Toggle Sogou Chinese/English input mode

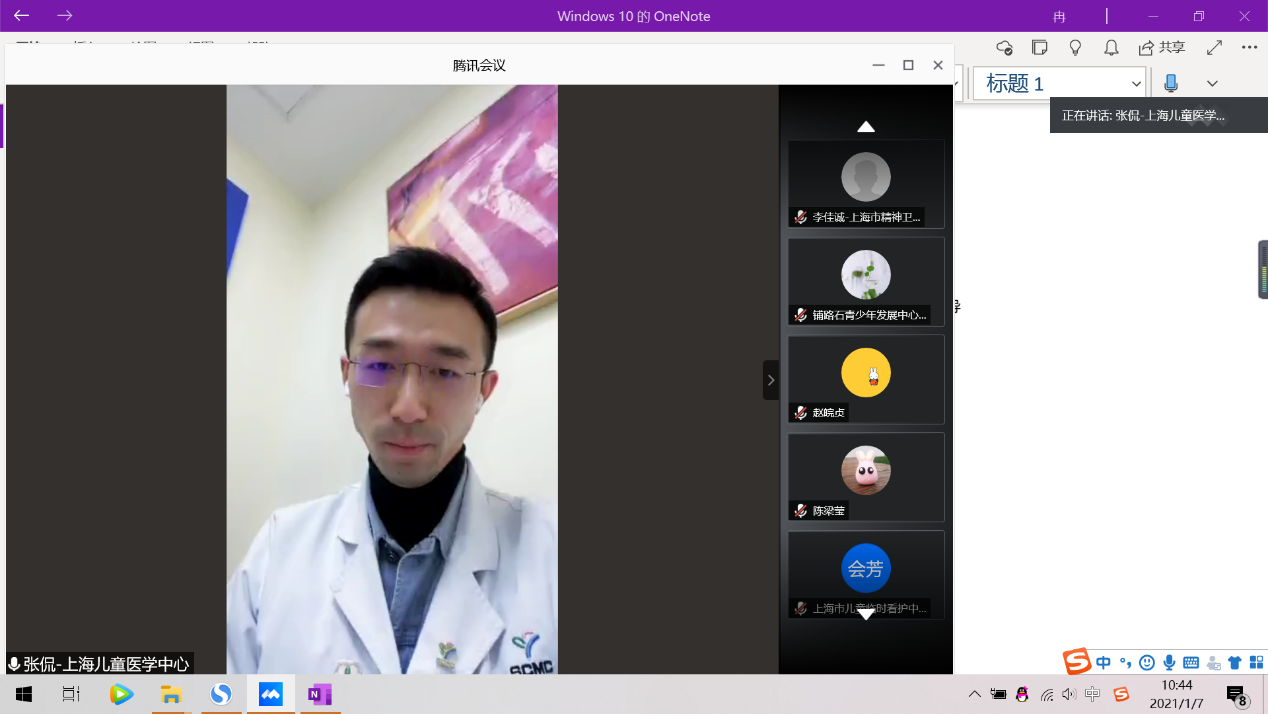click(1103, 663)
